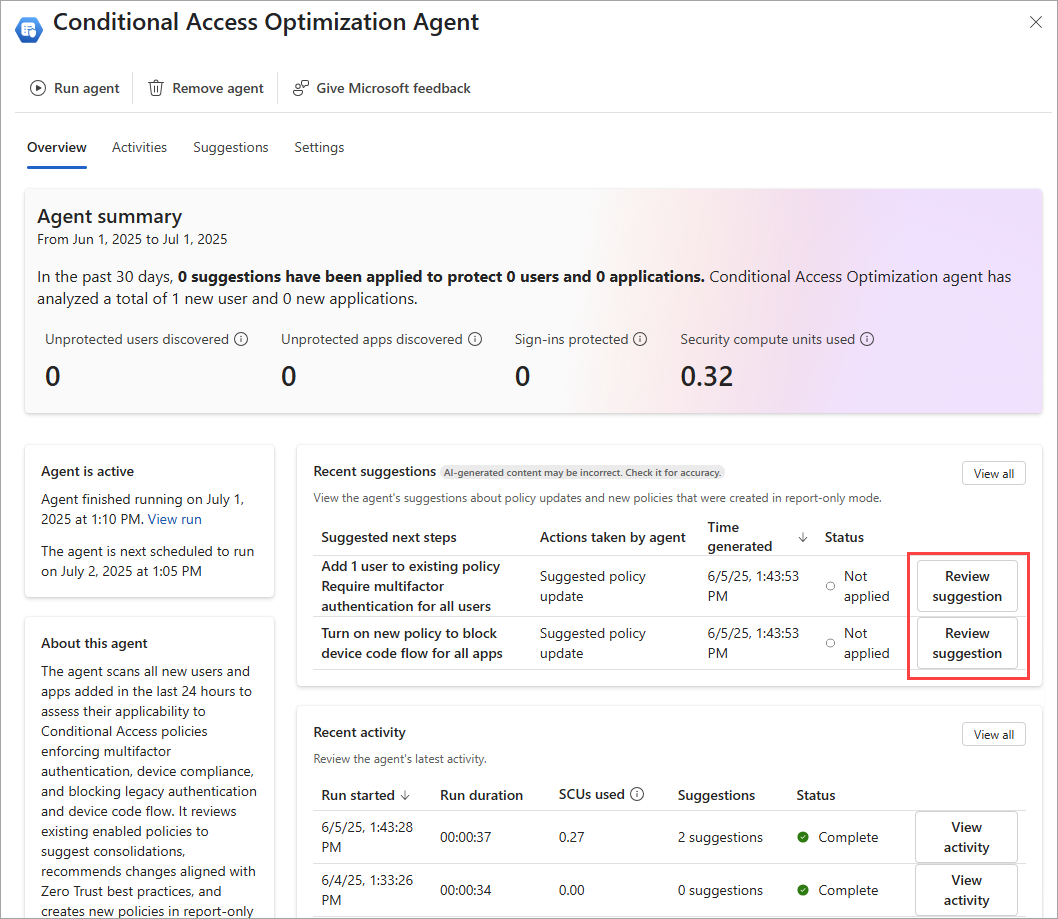The image size is (1058, 919).
Task: Show info for Unprotected users discovered
Action: point(241,339)
